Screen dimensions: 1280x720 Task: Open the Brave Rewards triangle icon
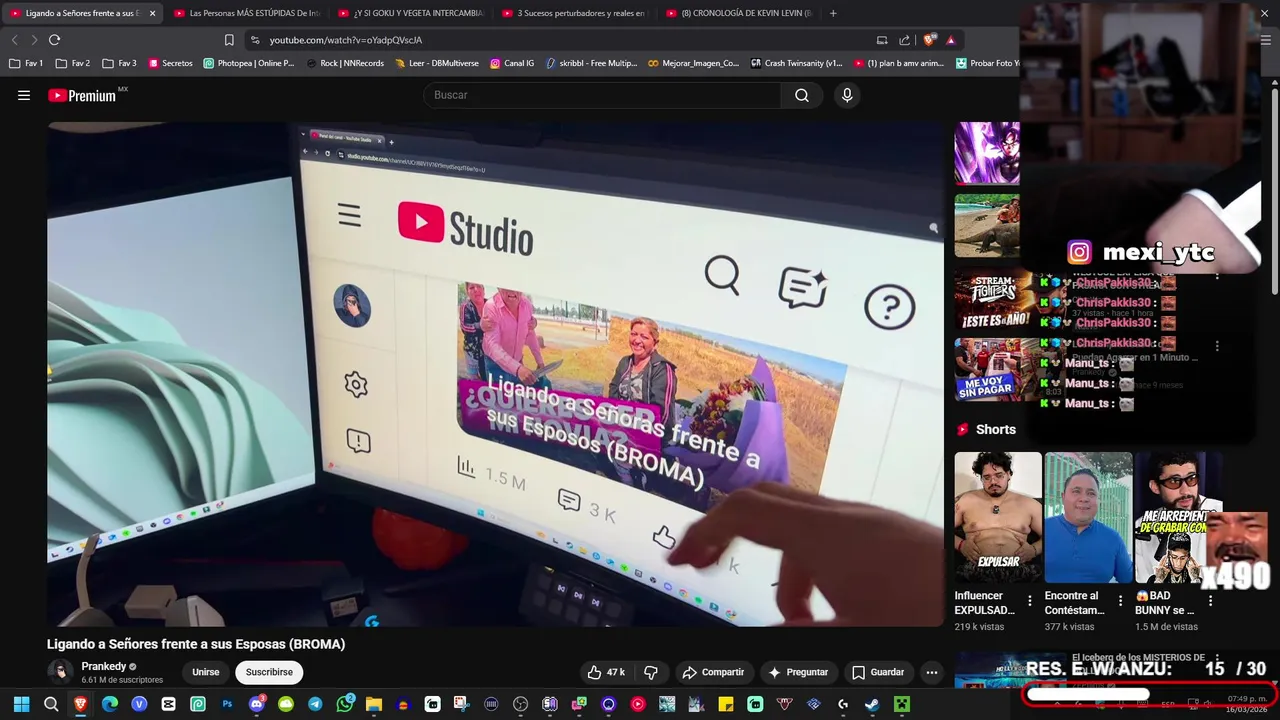point(950,40)
